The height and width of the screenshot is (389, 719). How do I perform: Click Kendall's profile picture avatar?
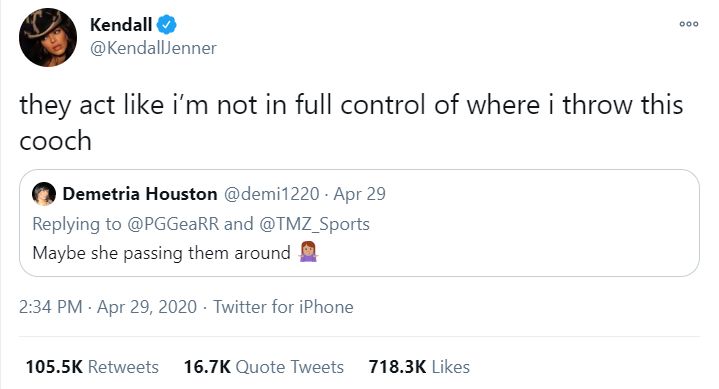[48, 37]
